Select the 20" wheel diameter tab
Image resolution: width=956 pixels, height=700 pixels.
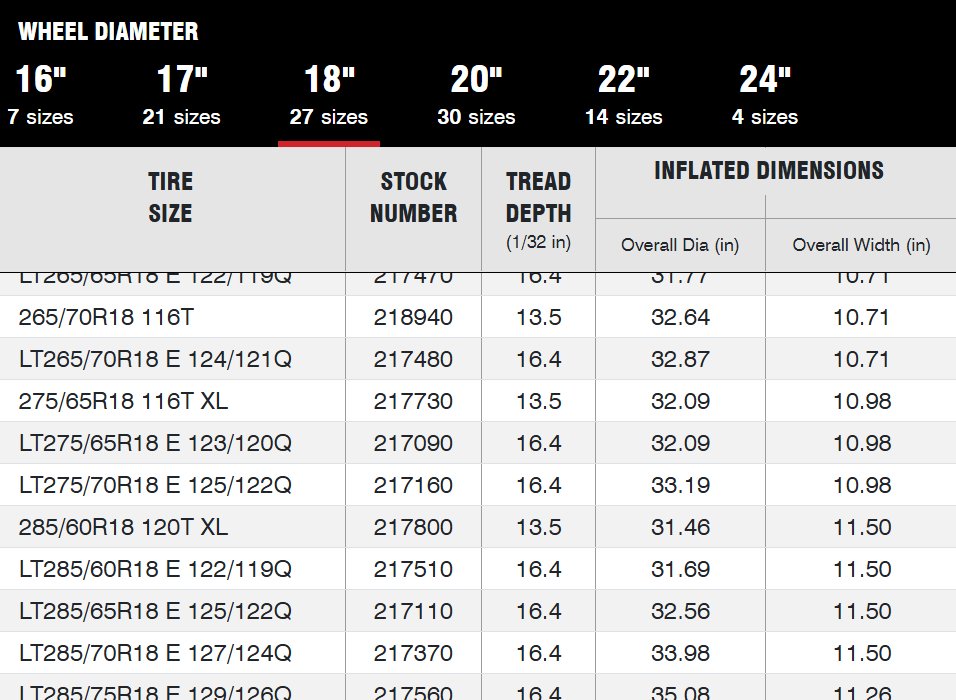tap(476, 95)
